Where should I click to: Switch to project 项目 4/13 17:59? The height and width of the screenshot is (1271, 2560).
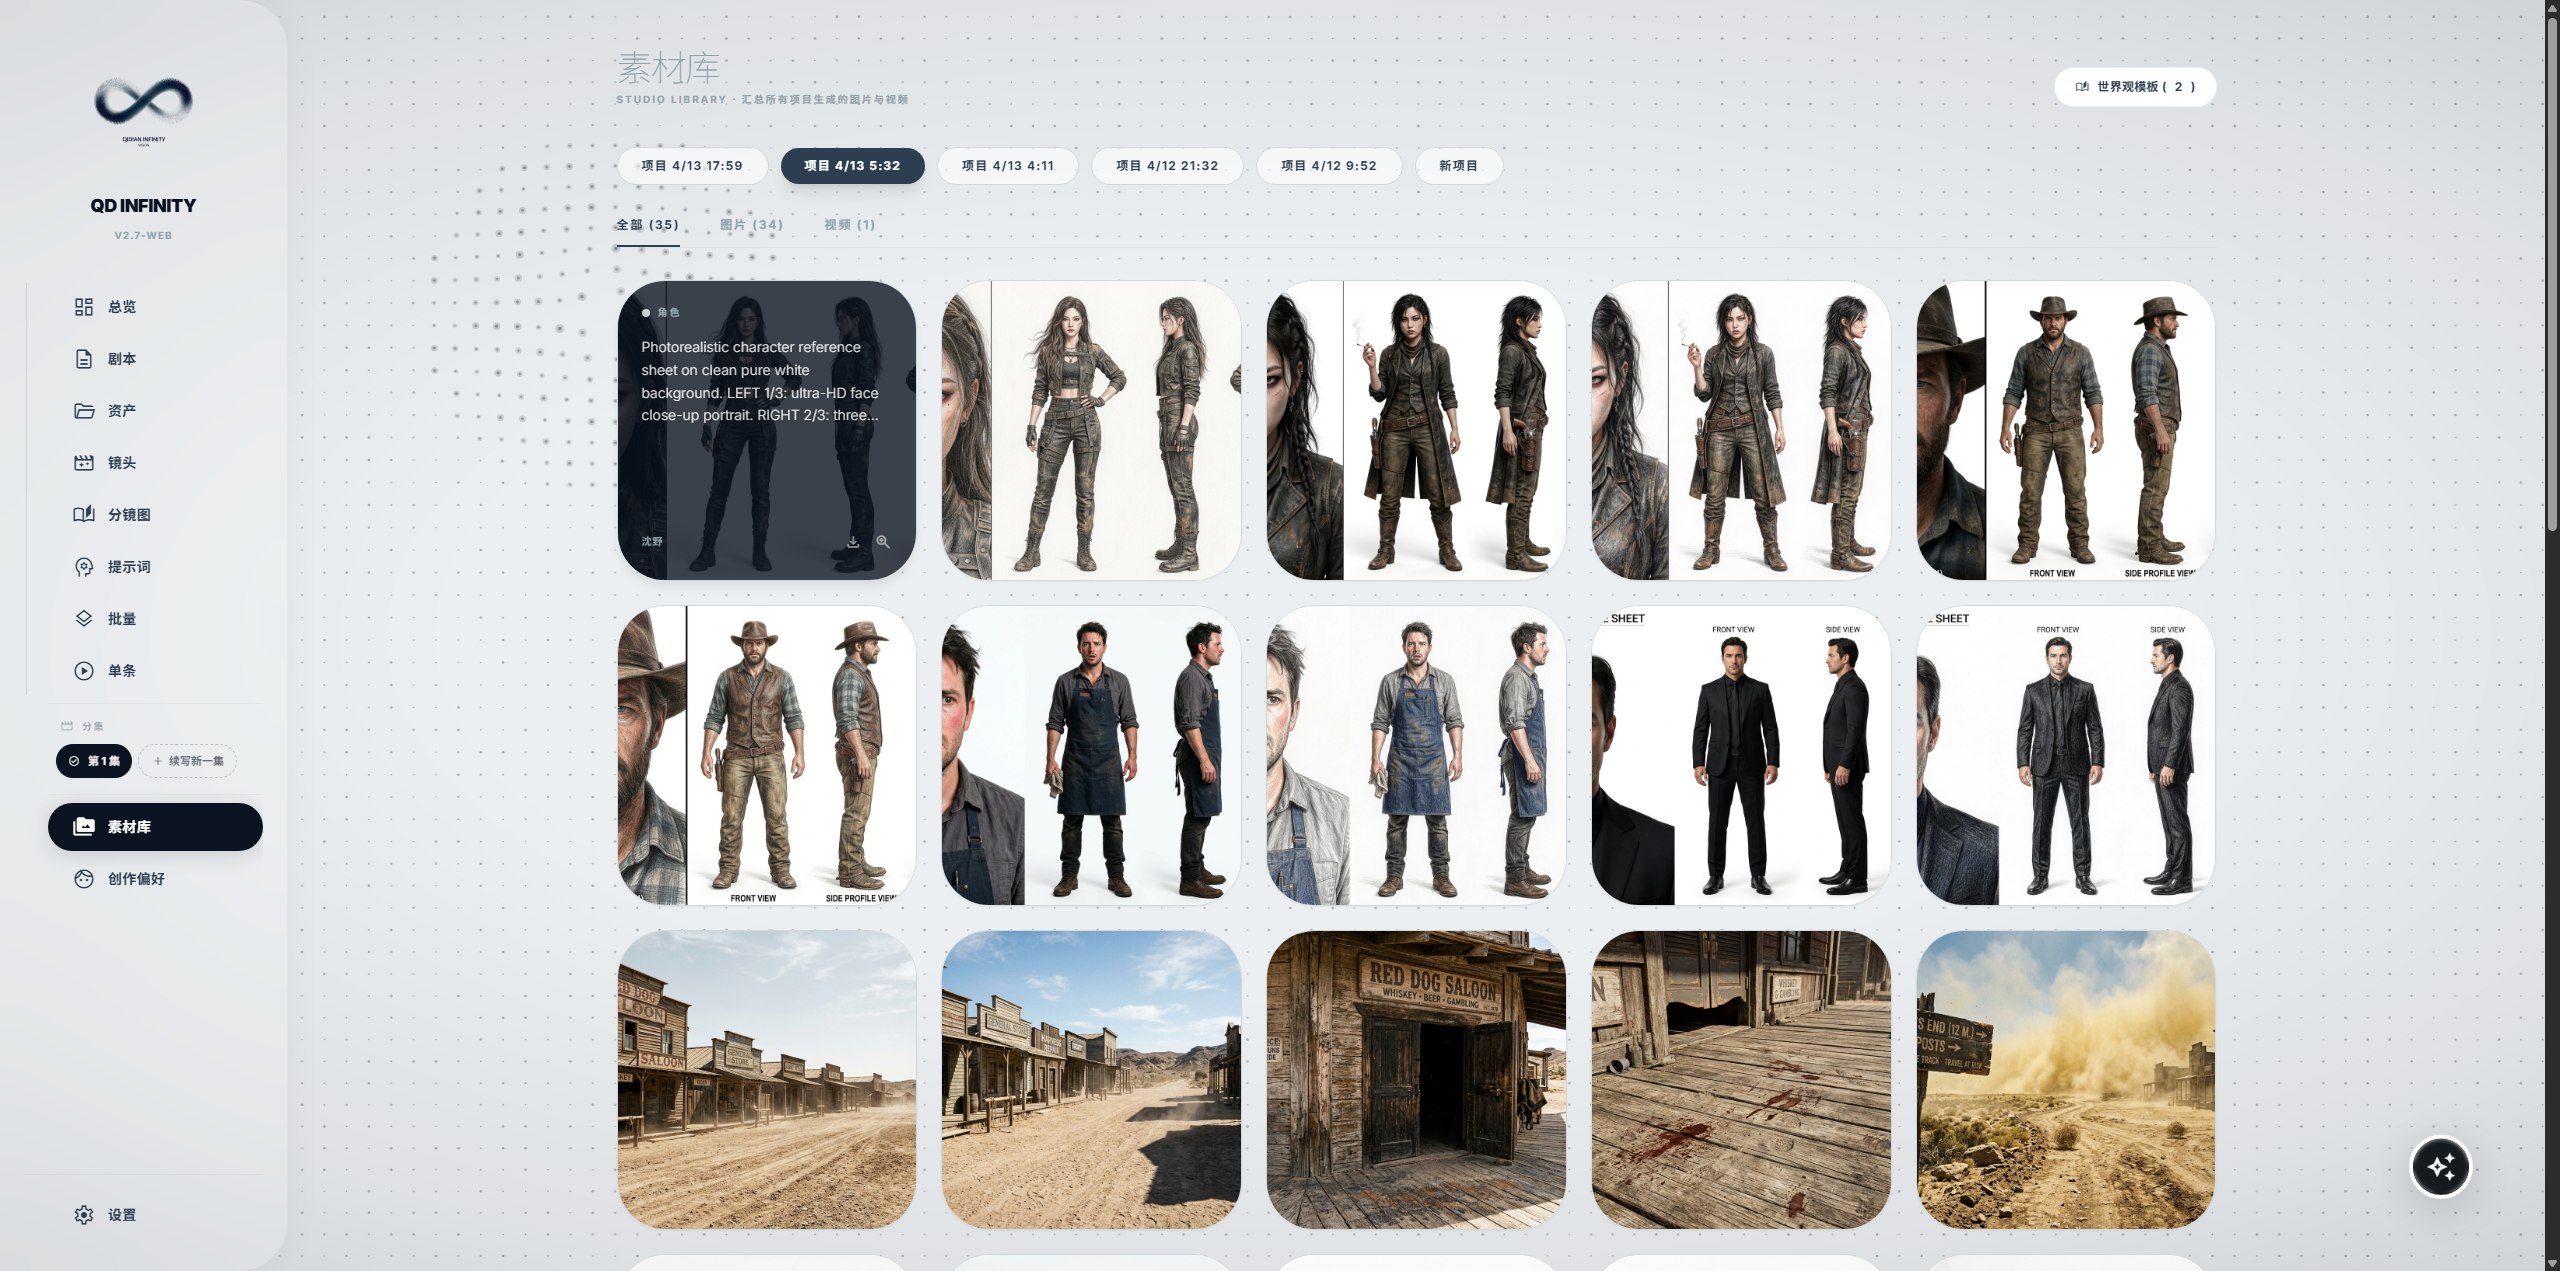tap(692, 166)
